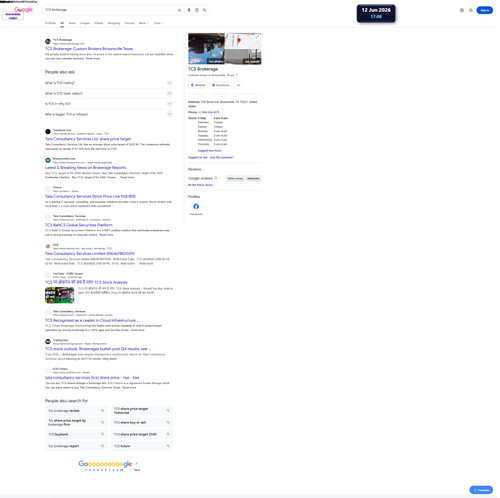
Task: Click the Moneycontrol result favicon
Action: pos(48,160)
